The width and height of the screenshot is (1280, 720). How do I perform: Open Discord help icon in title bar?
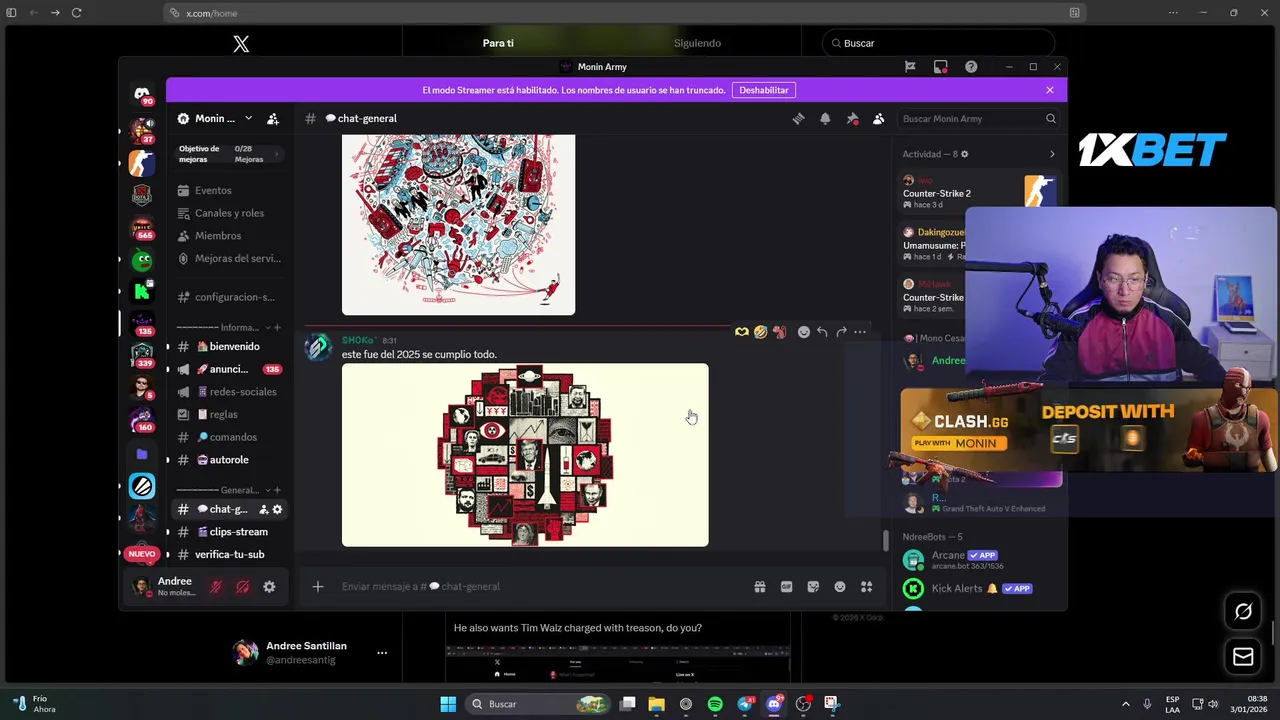click(x=971, y=67)
